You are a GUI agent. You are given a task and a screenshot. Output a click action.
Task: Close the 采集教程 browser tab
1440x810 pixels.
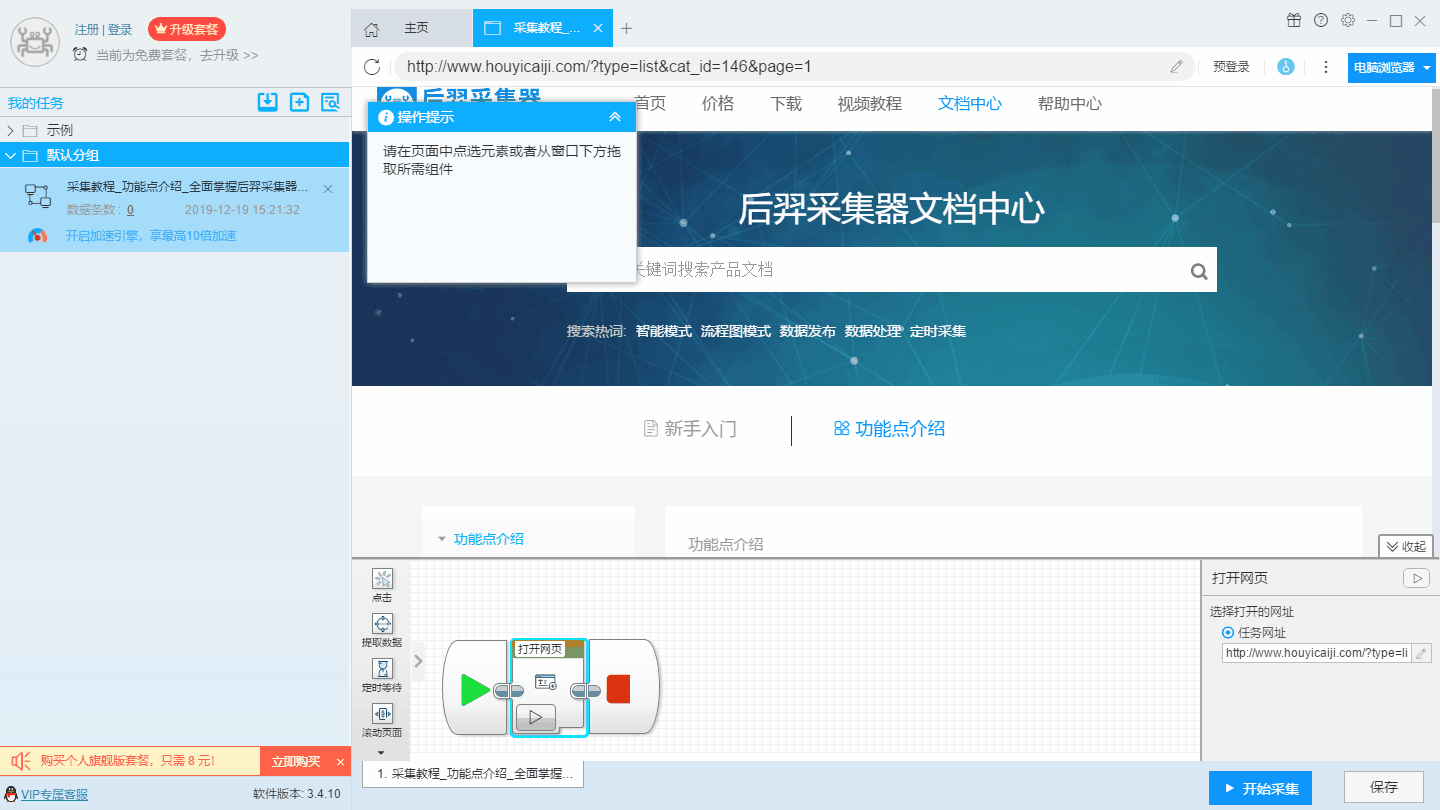(598, 28)
